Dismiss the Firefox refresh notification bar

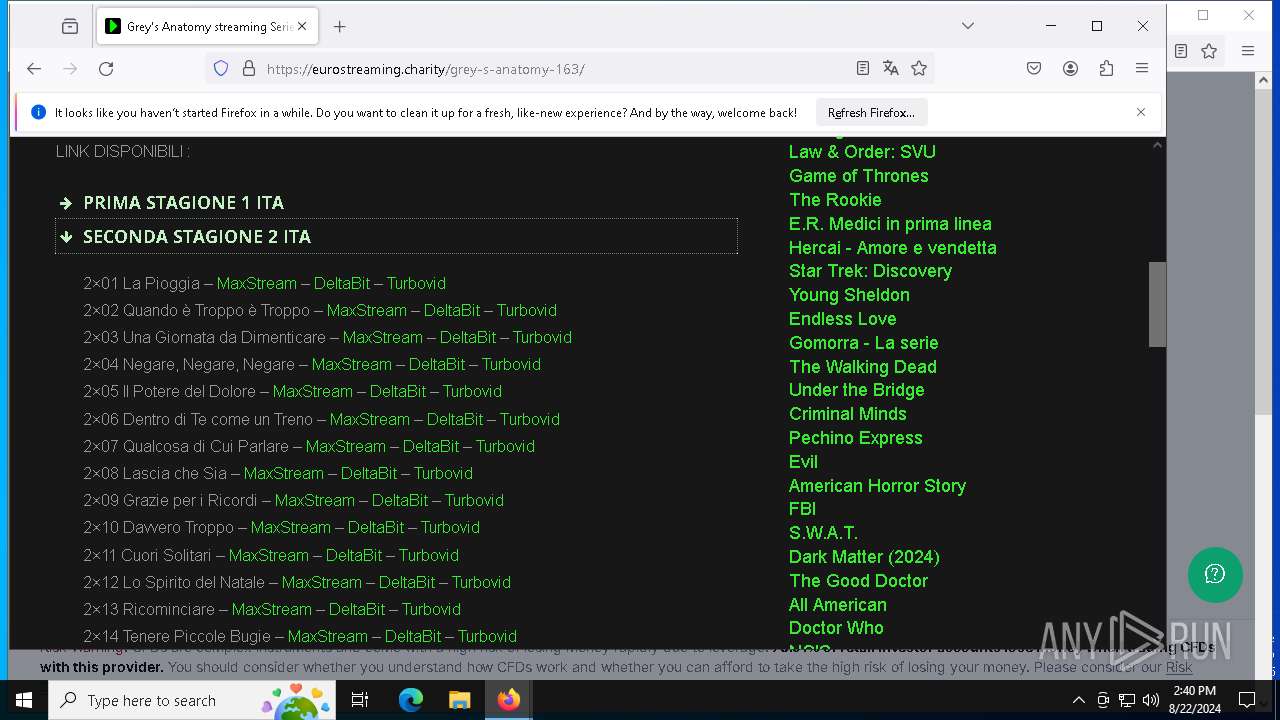point(1141,112)
